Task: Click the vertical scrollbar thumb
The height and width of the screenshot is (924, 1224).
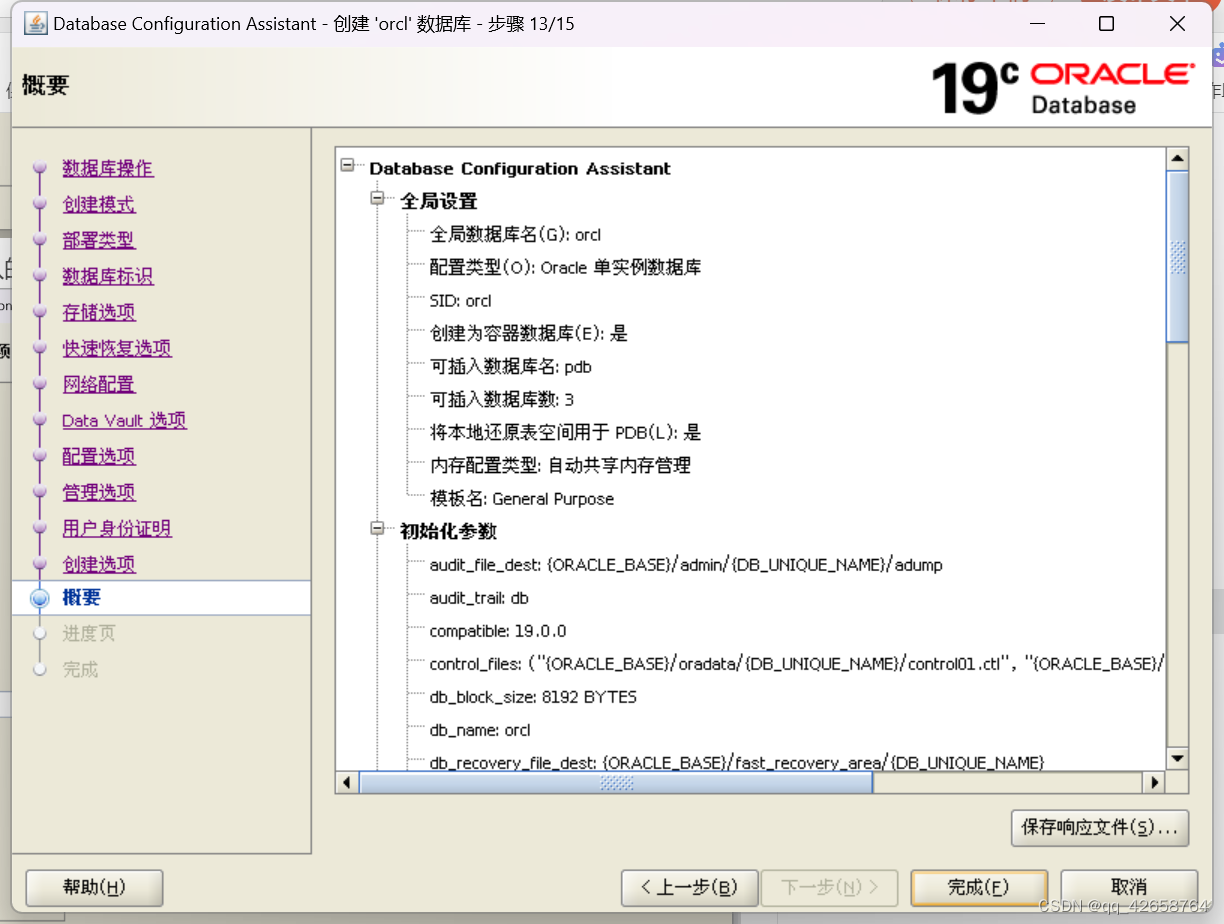Action: [1177, 257]
